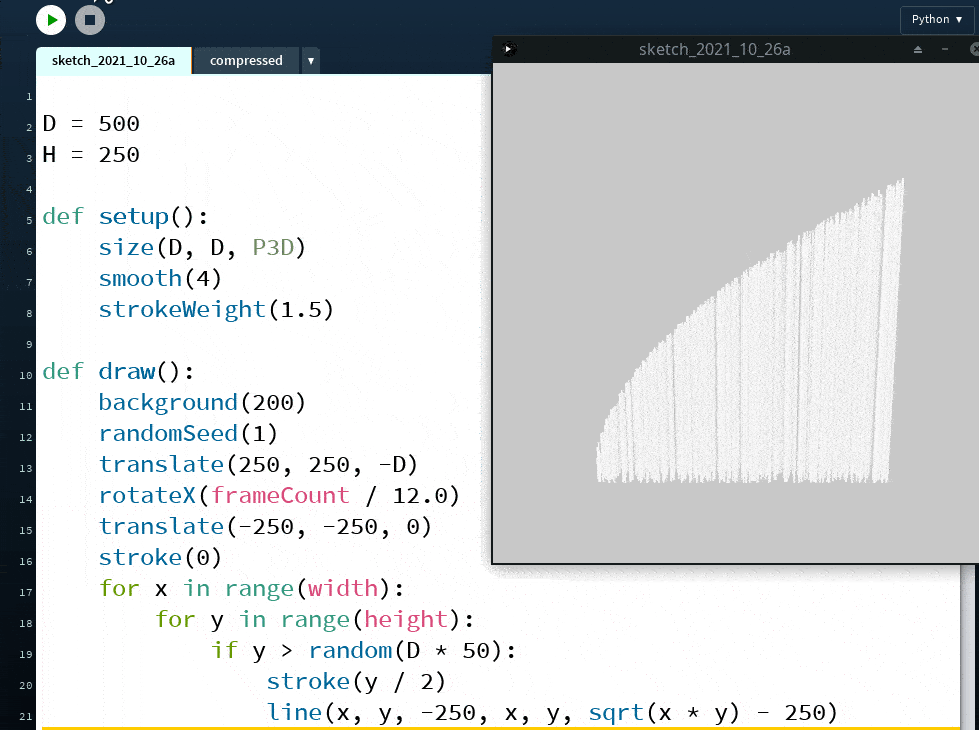Viewport: 979px width, 730px height.
Task: Switch to the compressed tab
Action: [246, 61]
